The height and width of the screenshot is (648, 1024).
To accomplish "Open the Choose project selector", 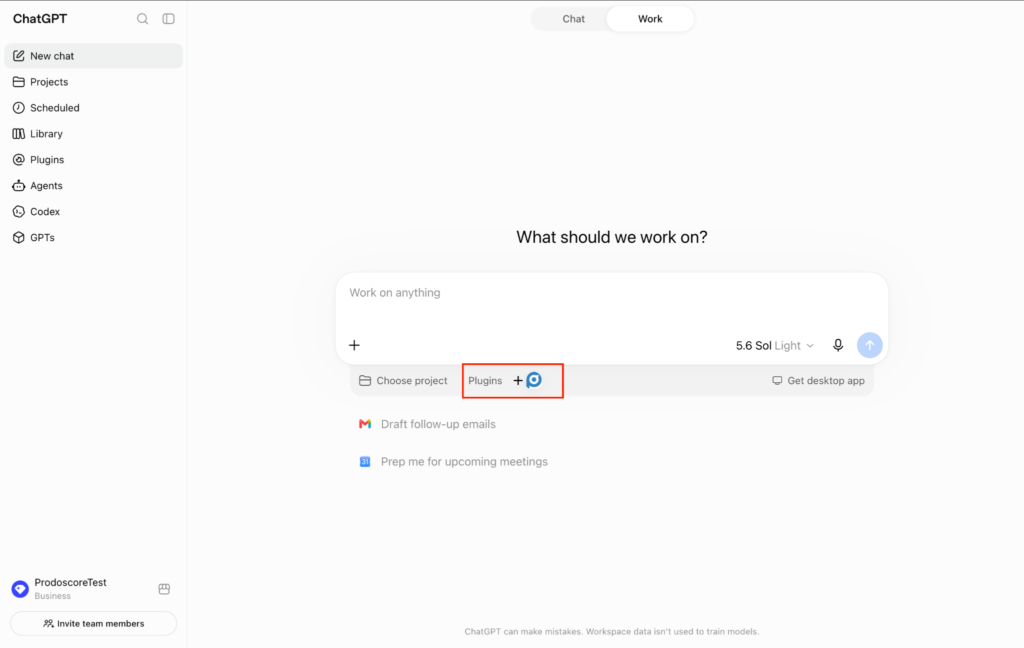I will [403, 381].
